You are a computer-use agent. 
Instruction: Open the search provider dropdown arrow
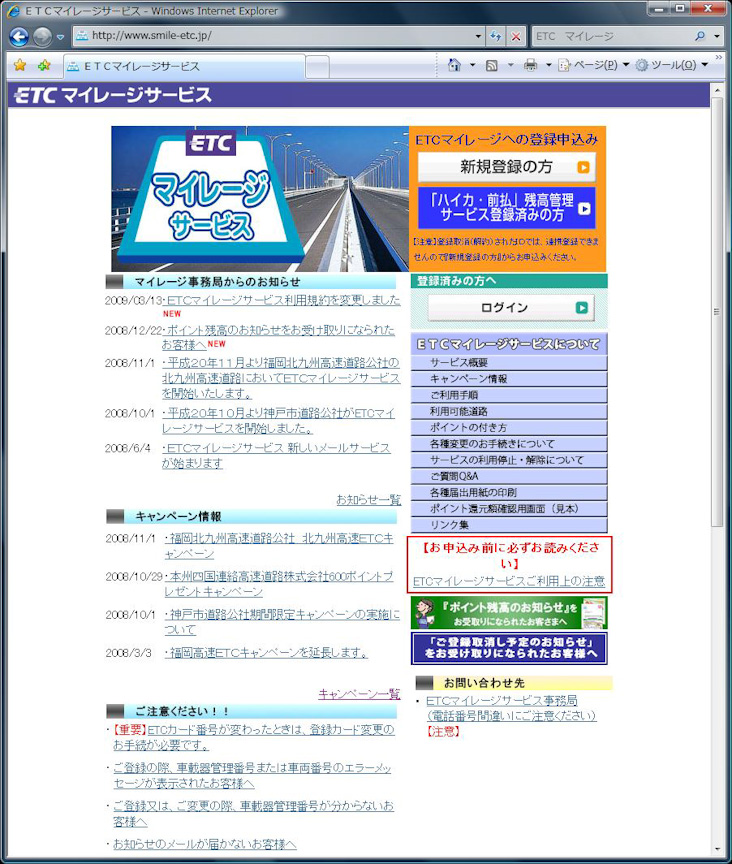tap(717, 36)
